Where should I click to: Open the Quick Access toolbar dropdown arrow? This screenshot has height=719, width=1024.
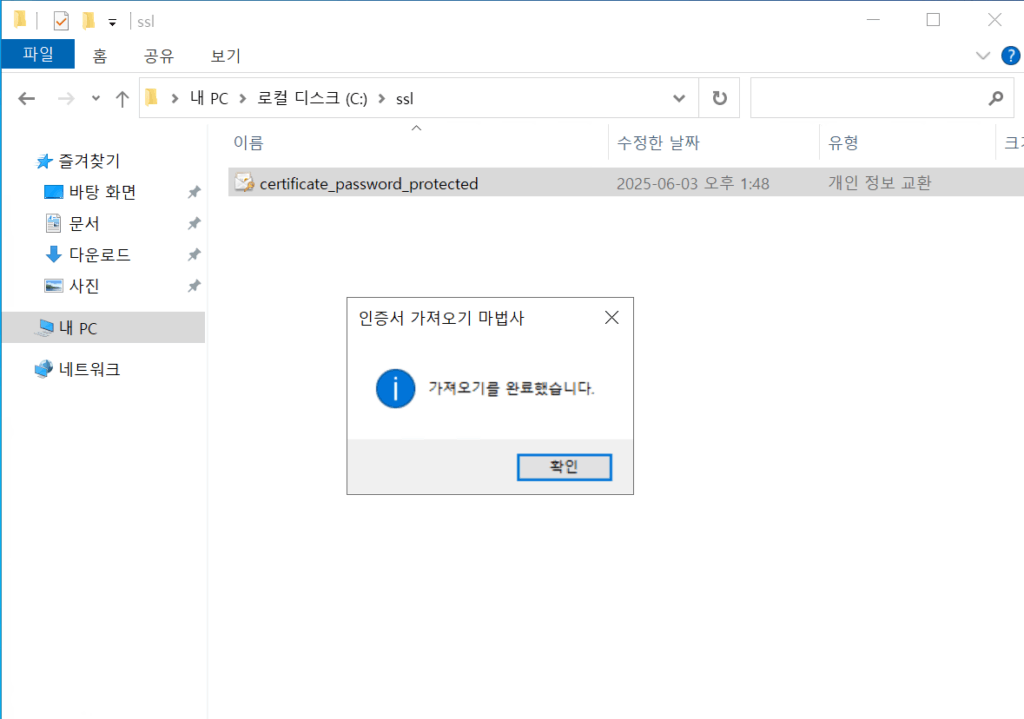point(114,20)
